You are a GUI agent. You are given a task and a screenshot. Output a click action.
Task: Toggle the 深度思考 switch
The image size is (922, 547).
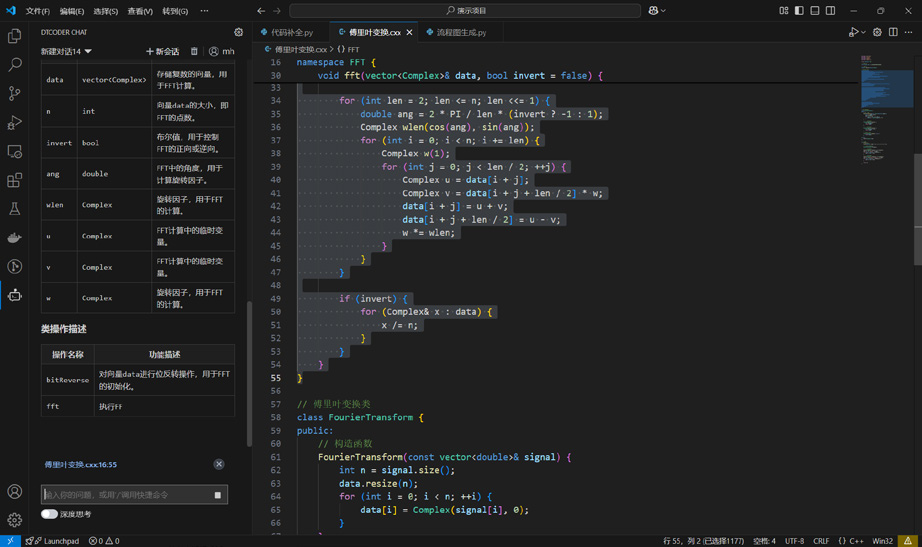pyautogui.click(x=49, y=514)
